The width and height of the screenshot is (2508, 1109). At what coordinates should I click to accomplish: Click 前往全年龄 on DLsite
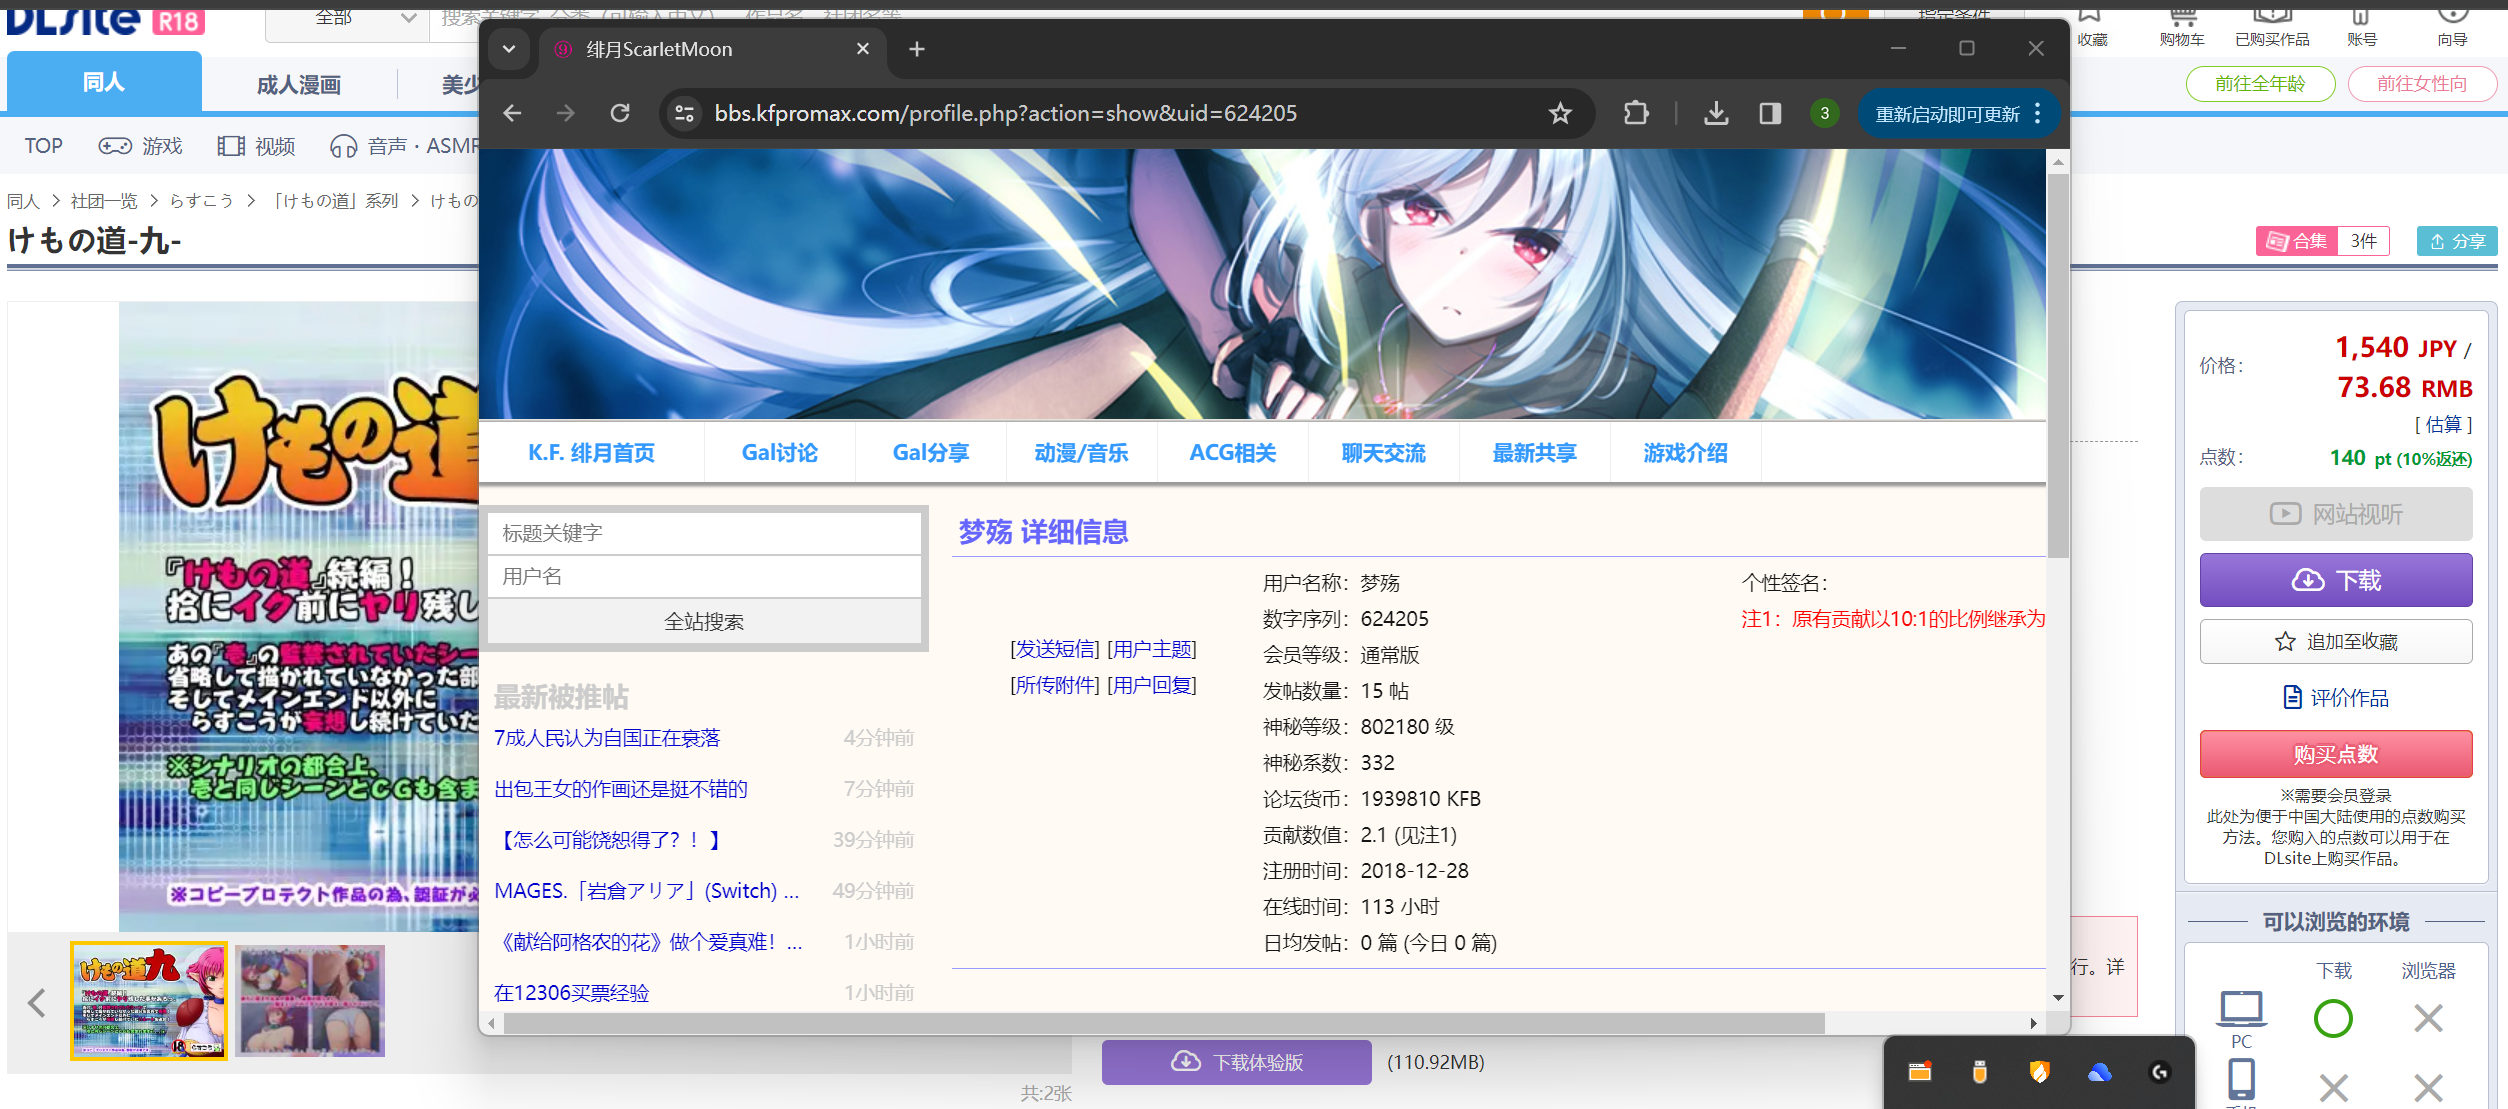[2260, 84]
